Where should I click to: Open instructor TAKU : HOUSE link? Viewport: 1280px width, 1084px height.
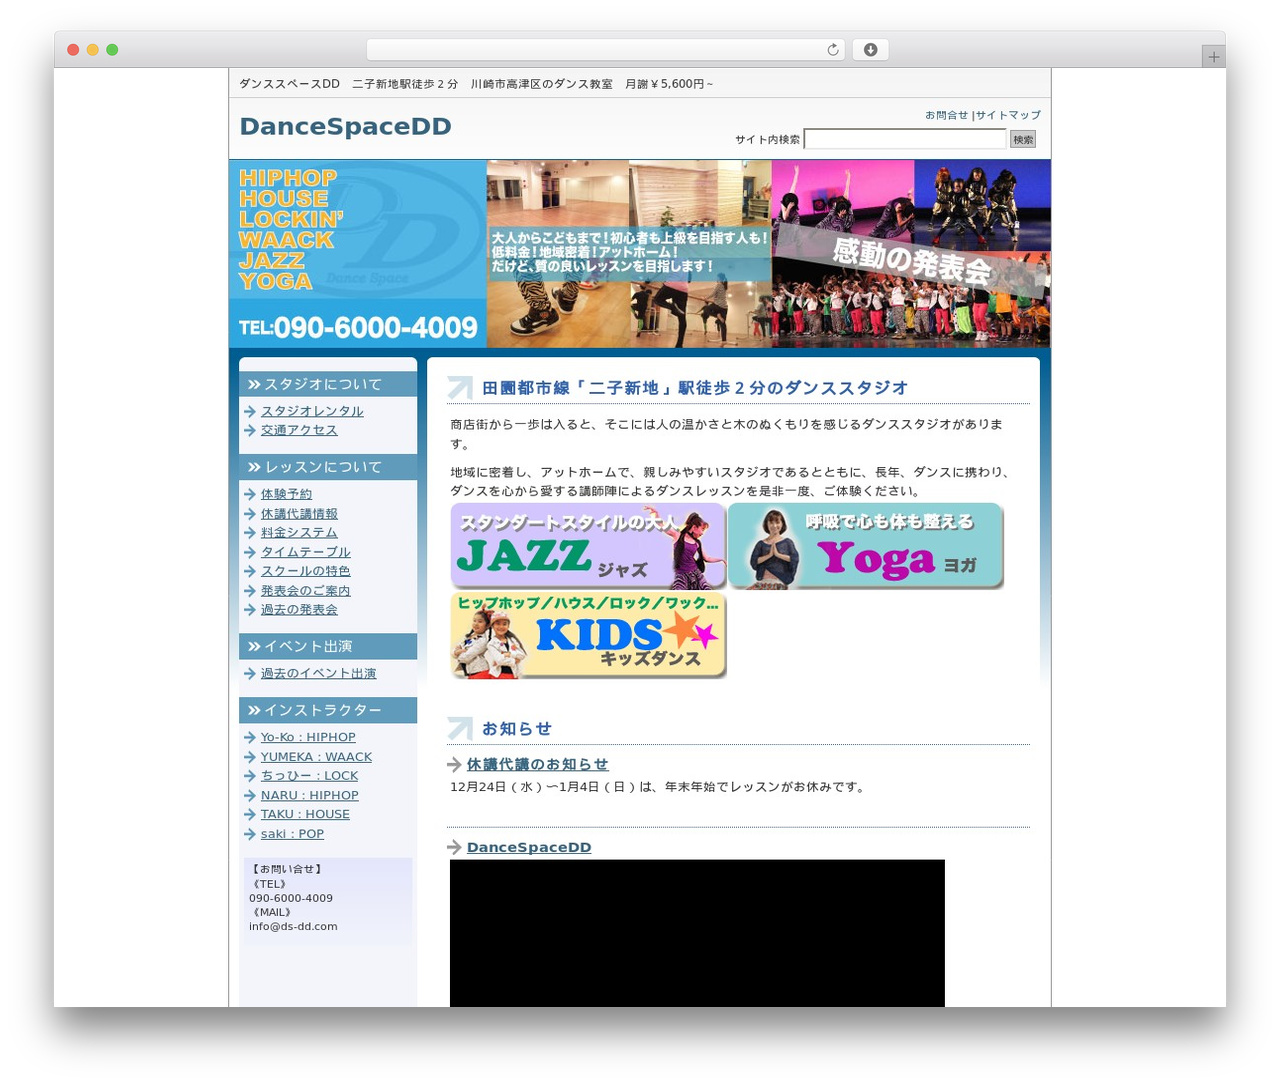[305, 814]
